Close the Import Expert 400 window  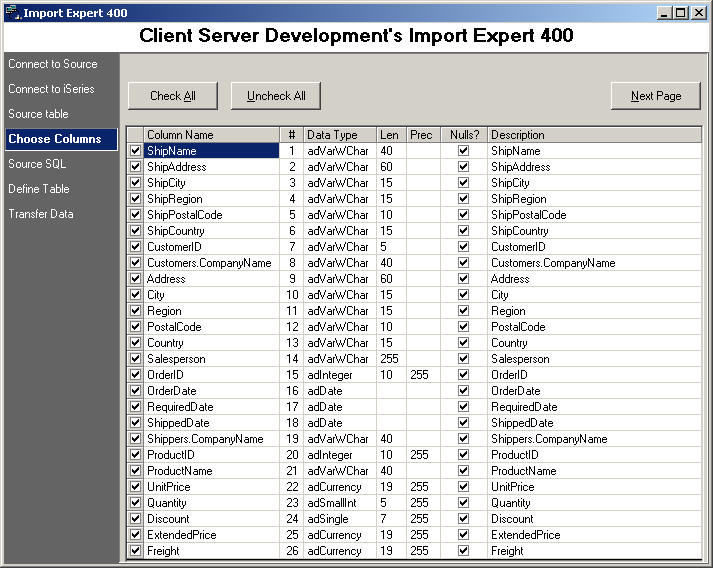698,13
